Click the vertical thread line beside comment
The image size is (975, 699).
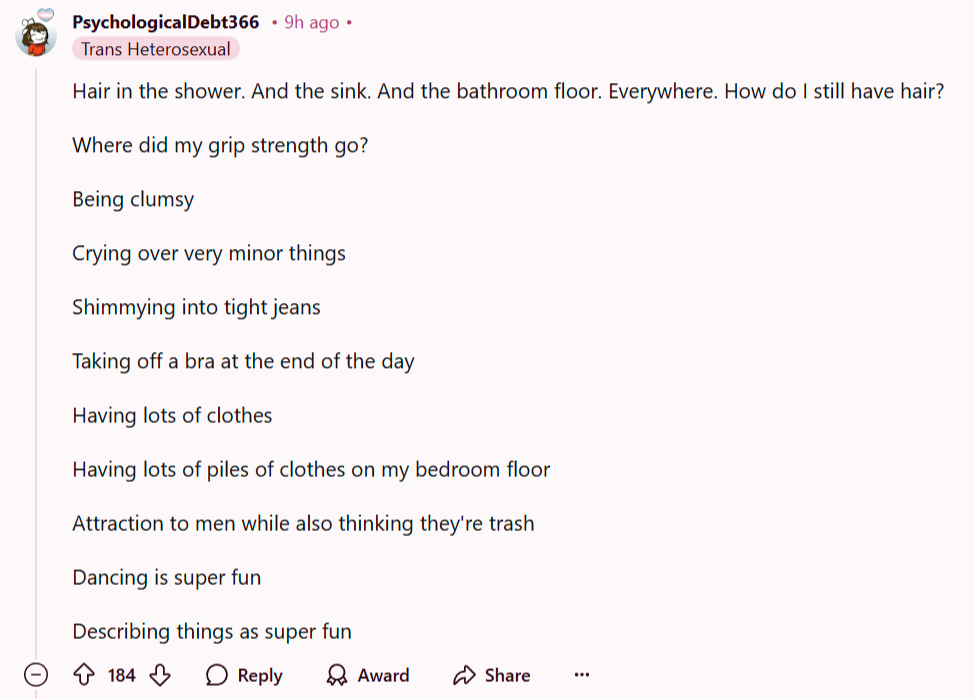[36, 361]
